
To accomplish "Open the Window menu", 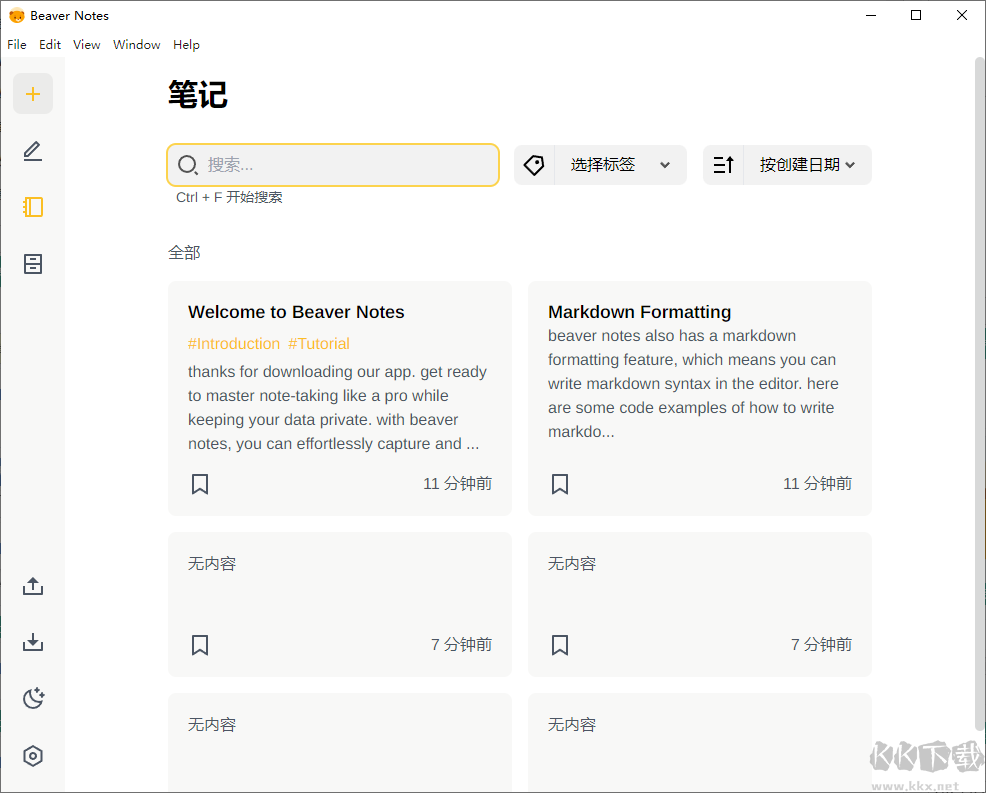I will point(136,45).
